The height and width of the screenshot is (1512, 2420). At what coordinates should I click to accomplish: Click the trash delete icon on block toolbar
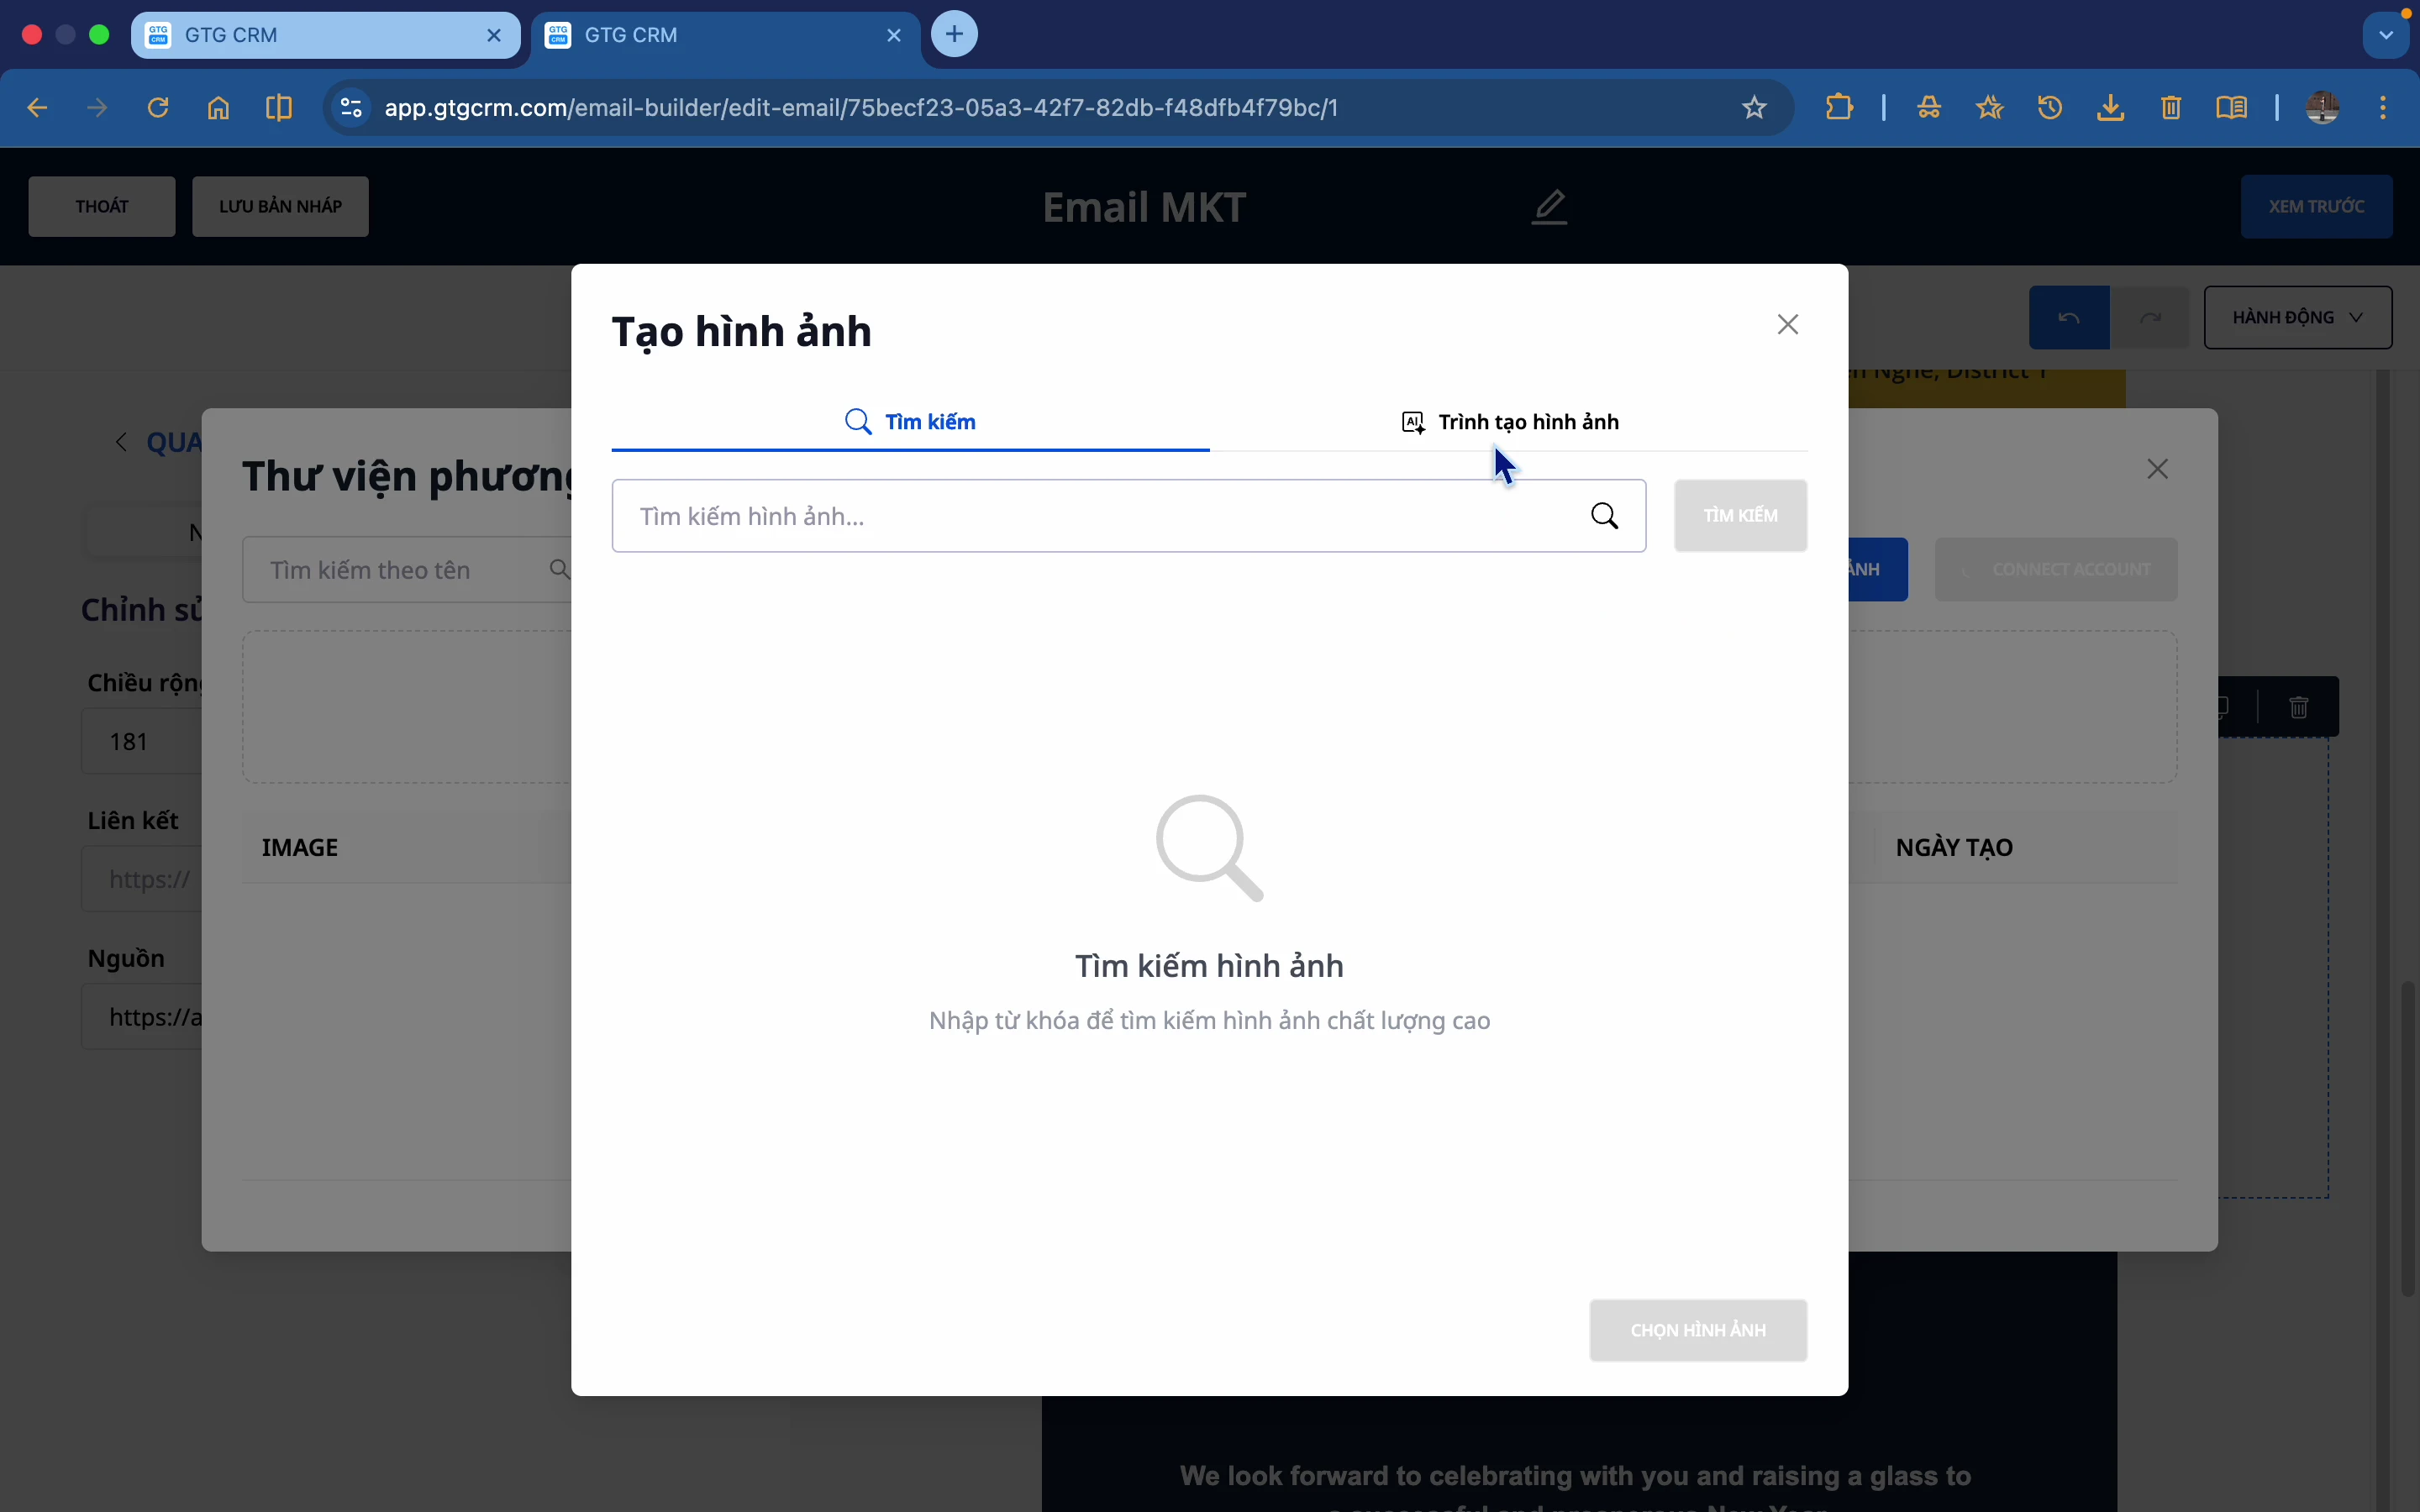(x=2298, y=707)
